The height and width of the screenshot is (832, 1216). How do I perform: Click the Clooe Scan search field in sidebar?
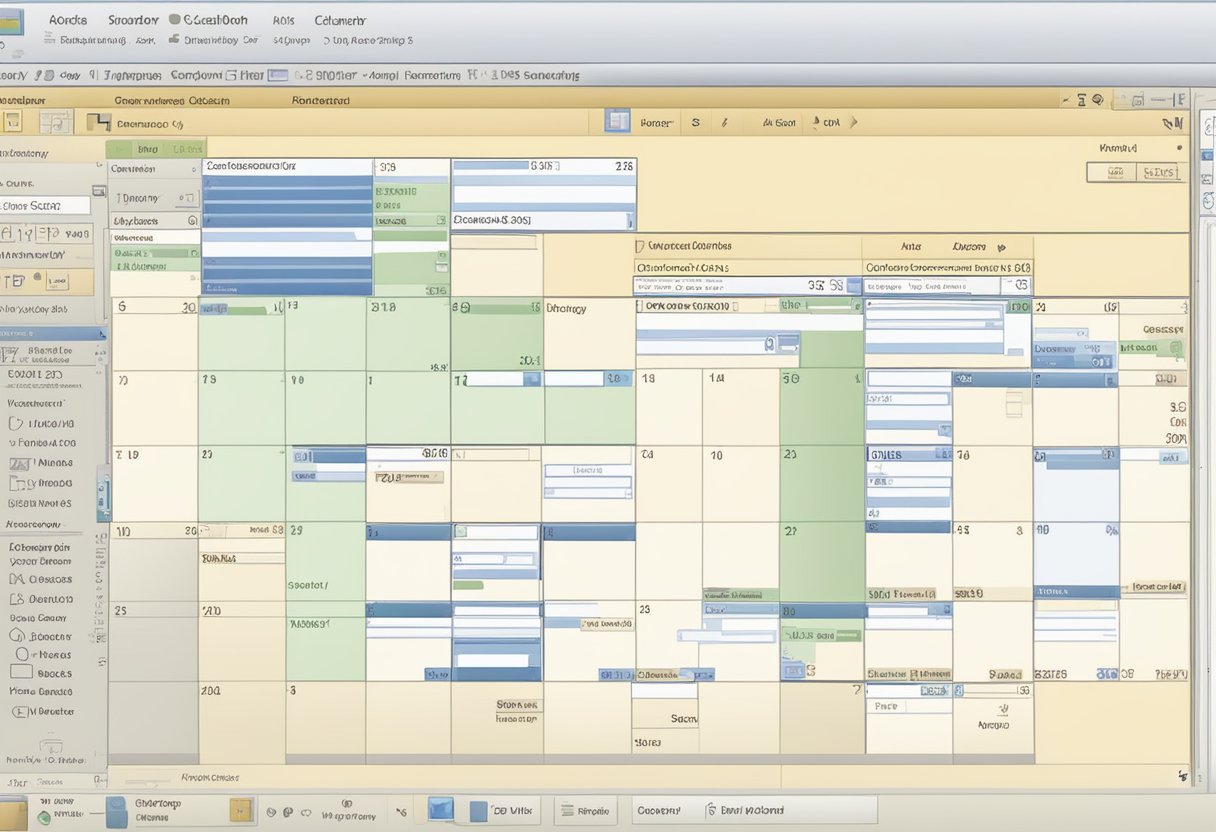tap(45, 205)
